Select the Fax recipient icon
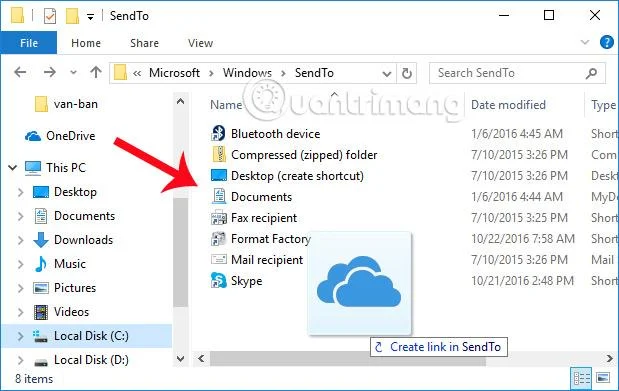The width and height of the screenshot is (619, 391). pos(219,218)
